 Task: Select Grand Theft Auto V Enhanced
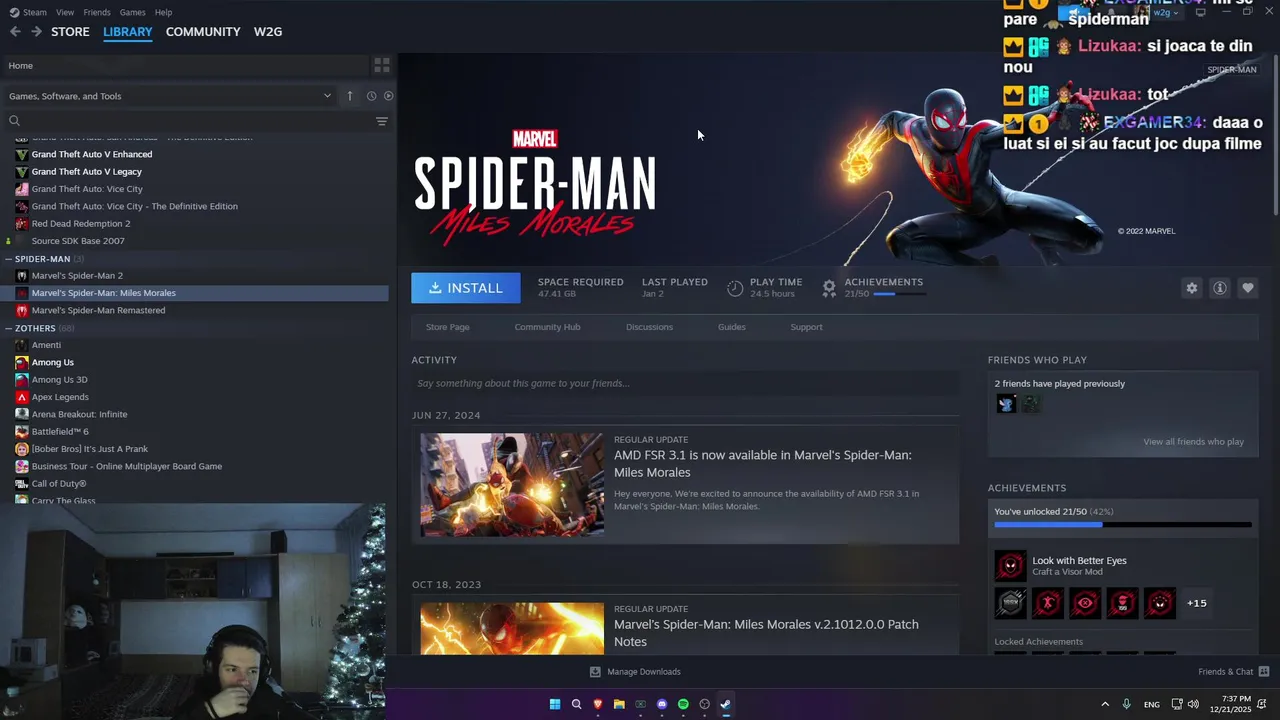pyautogui.click(x=91, y=154)
